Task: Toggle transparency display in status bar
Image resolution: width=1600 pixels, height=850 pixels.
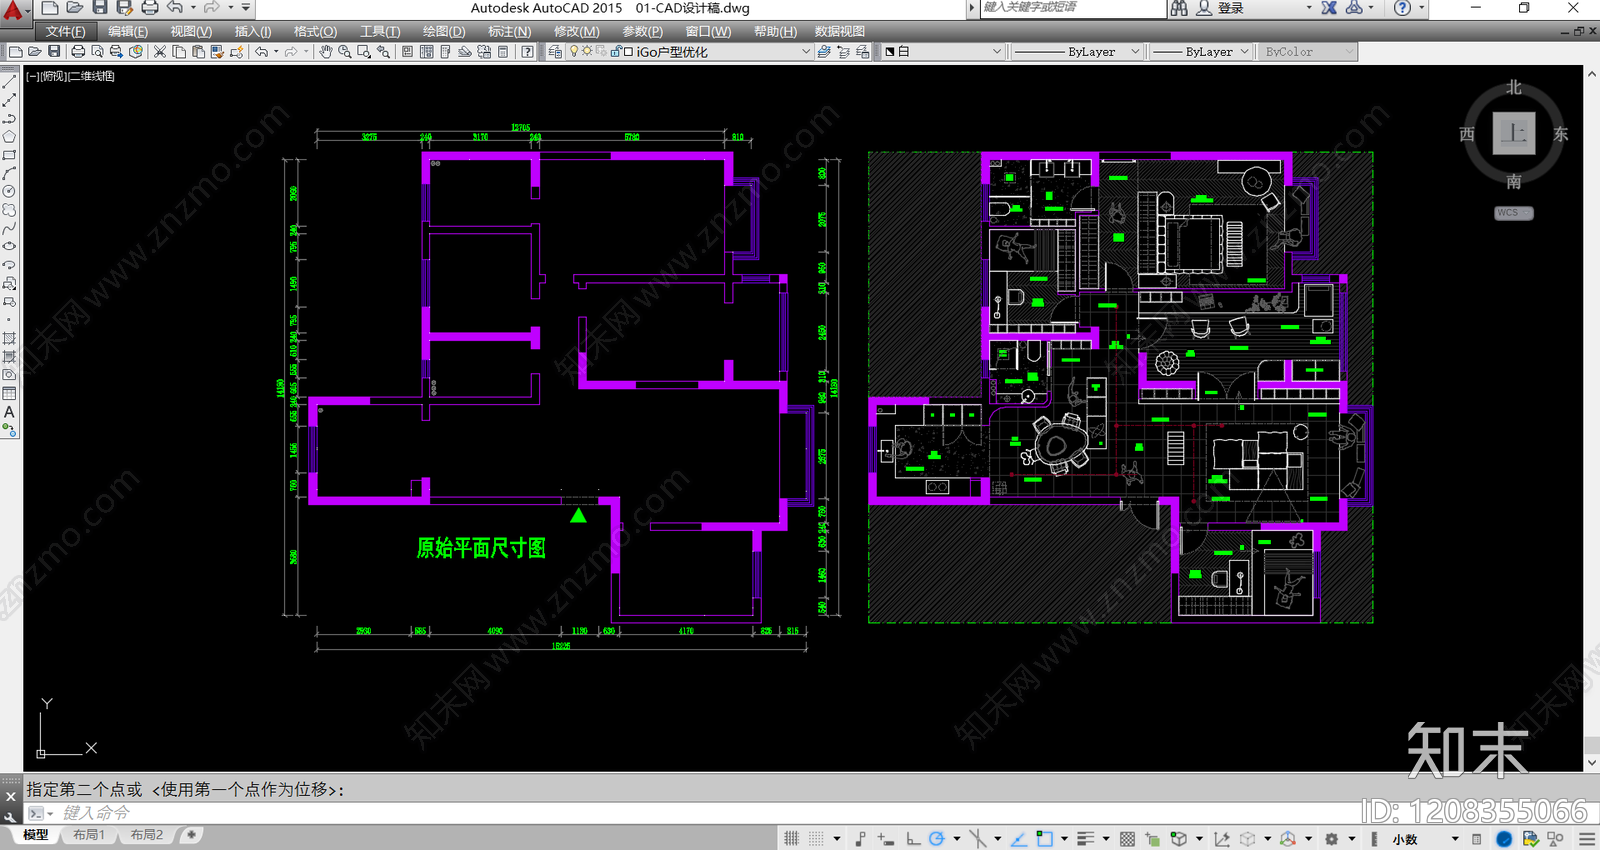Action: [1127, 839]
